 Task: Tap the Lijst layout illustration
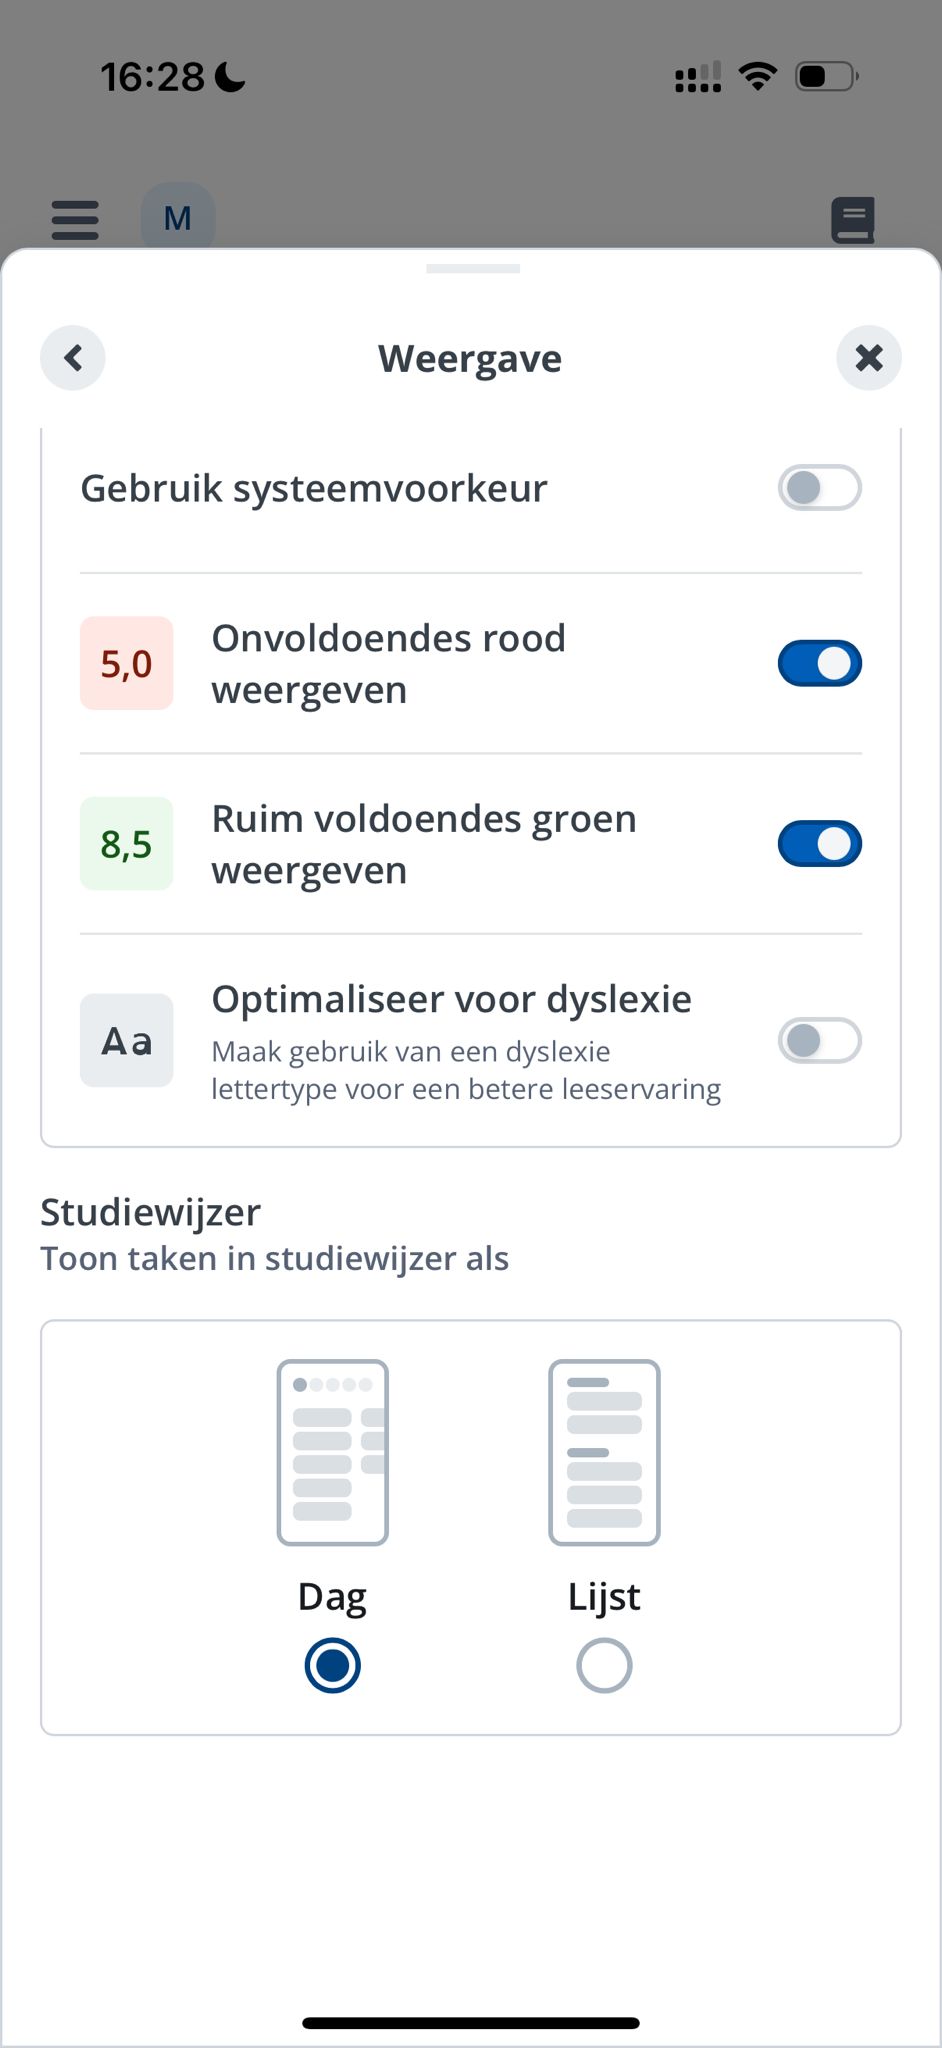(604, 1452)
